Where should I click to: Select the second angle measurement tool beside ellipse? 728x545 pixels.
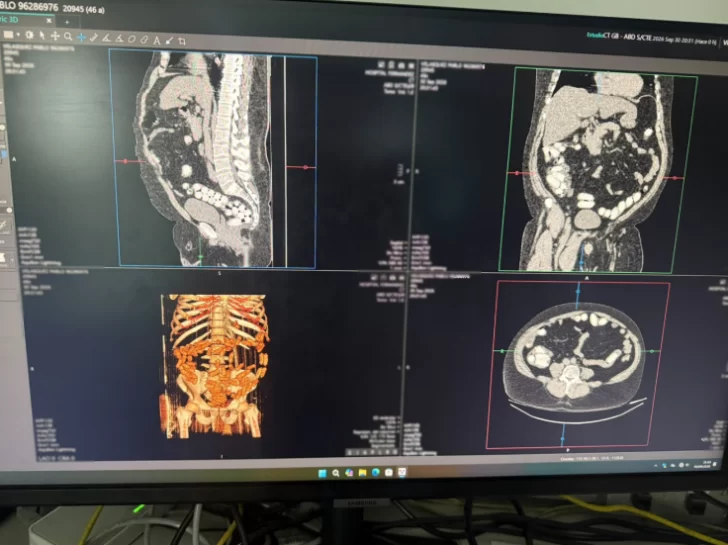pos(119,39)
